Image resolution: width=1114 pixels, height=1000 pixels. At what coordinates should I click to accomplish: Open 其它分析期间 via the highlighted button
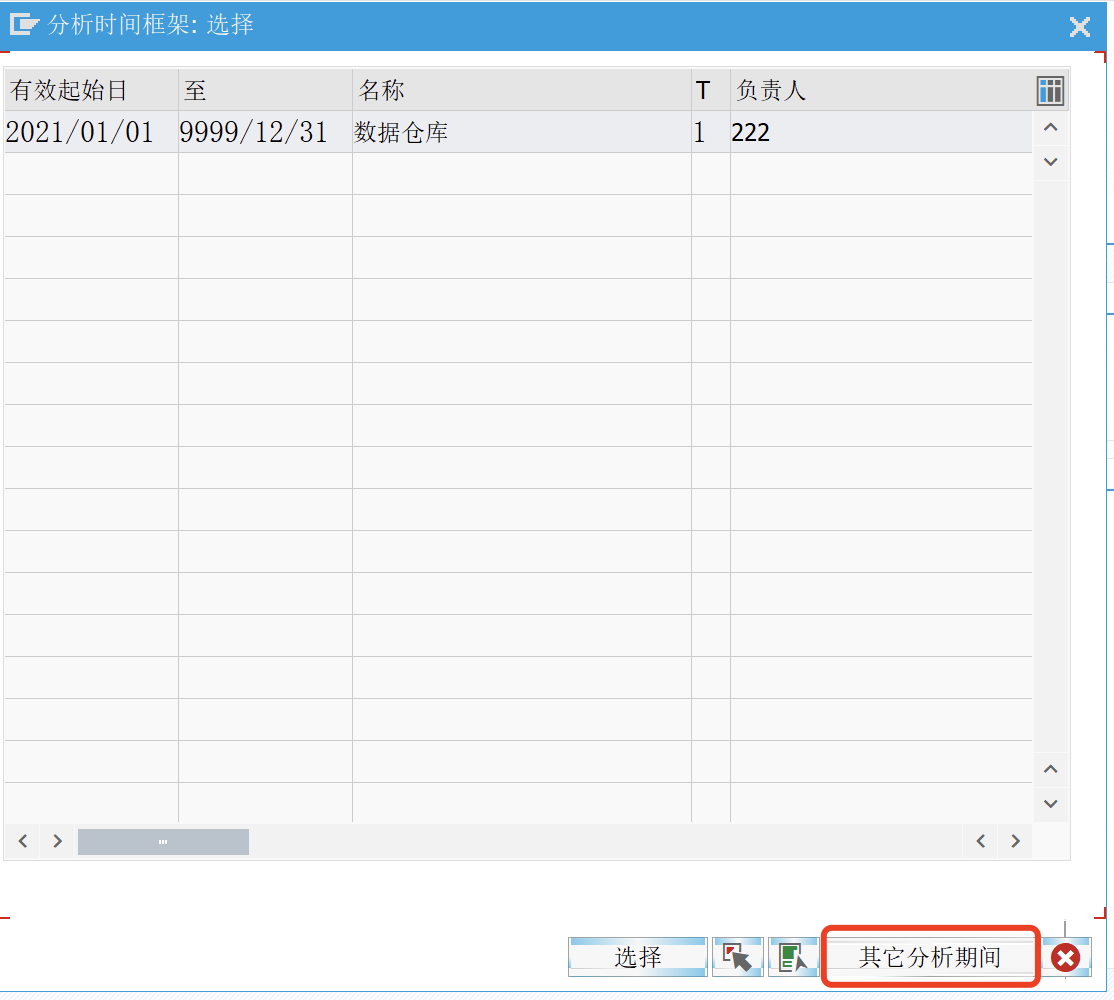pyautogui.click(x=929, y=956)
